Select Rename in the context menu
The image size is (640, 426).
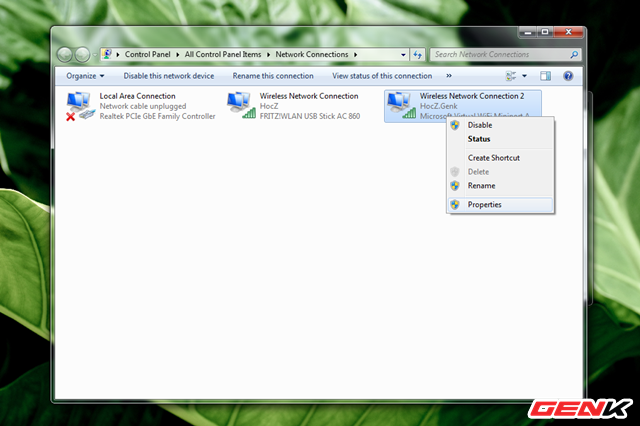tap(481, 185)
